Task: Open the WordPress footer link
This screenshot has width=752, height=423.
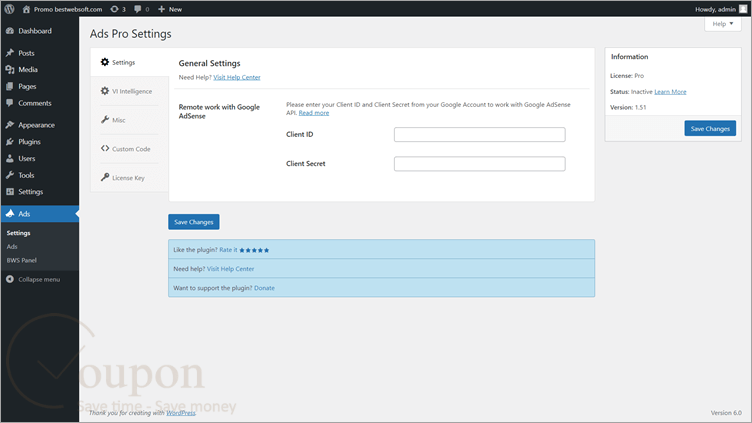Action: click(x=181, y=413)
